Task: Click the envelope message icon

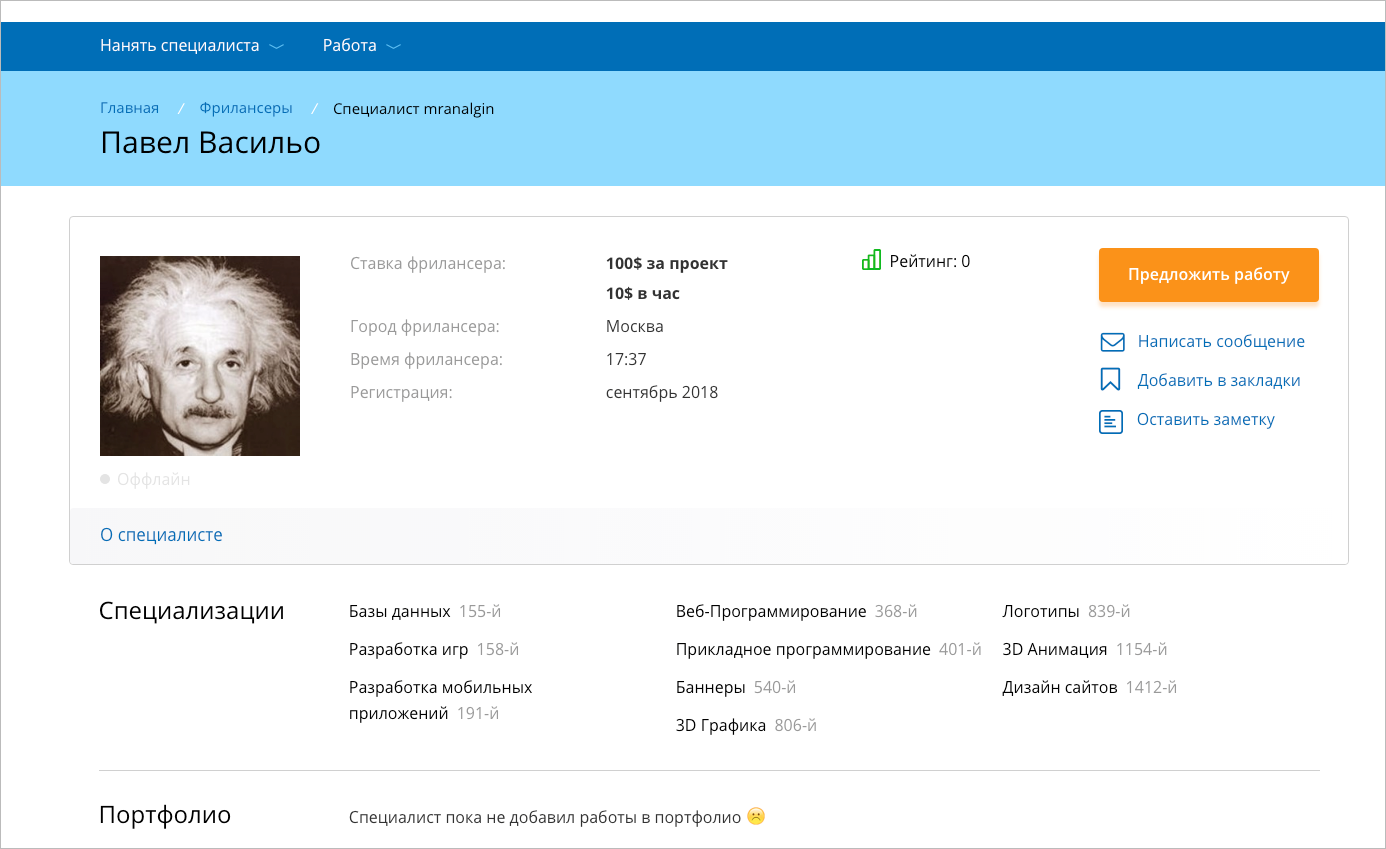Action: click(x=1112, y=342)
